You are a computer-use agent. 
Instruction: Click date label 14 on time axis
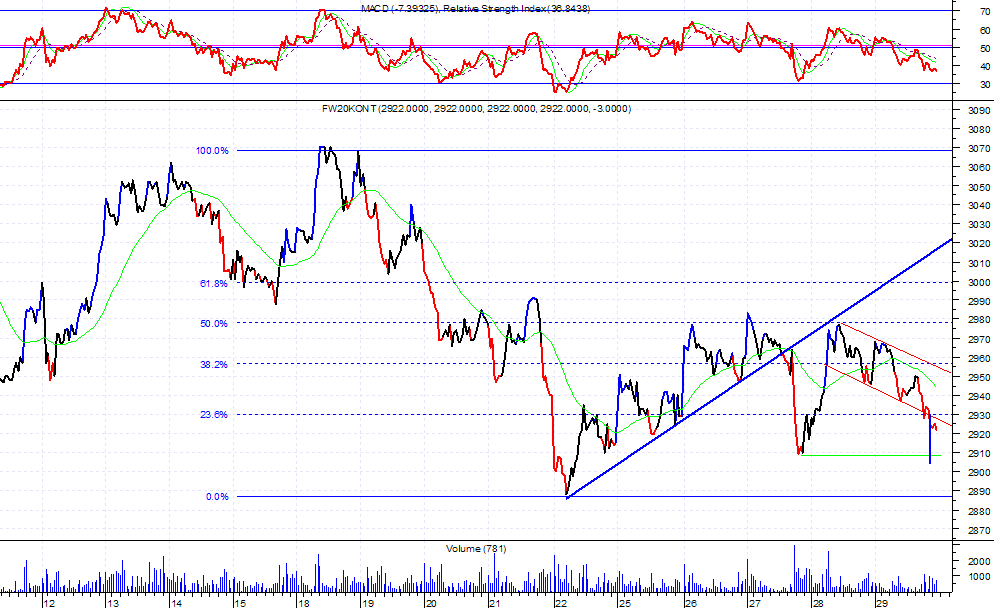[x=176, y=603]
